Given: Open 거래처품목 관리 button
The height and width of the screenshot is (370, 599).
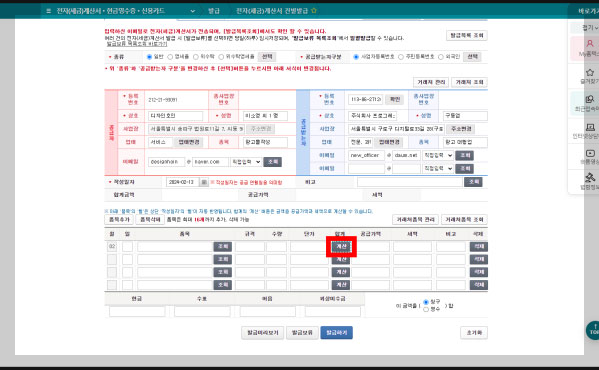Looking at the screenshot, I should (415, 220).
